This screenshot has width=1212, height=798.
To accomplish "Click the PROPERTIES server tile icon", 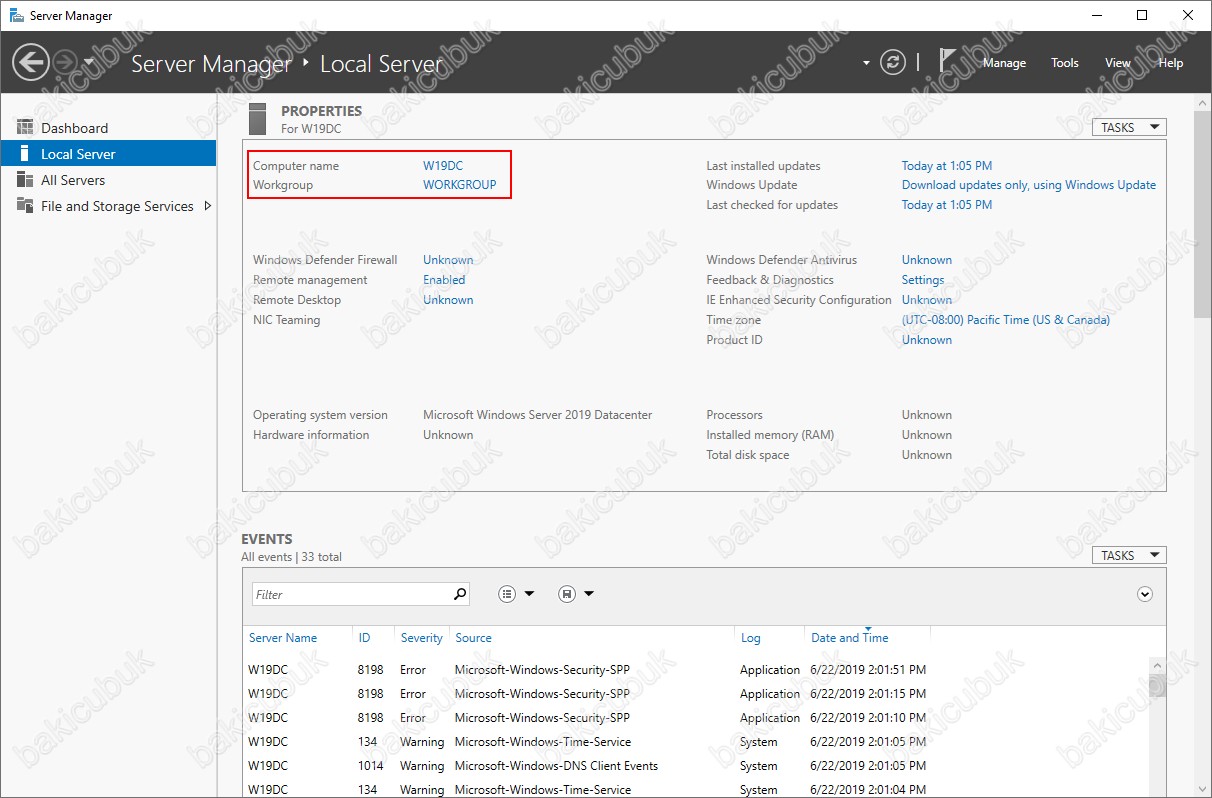I will (258, 119).
